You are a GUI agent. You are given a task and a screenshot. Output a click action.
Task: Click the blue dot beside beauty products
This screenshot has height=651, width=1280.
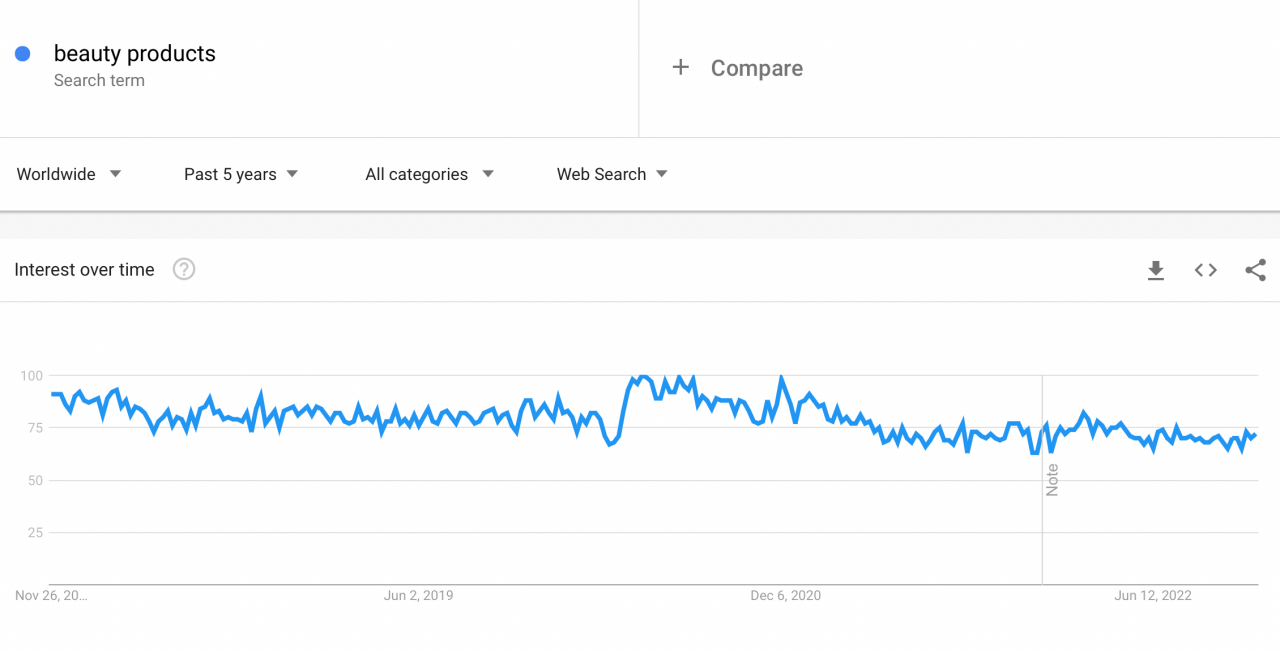(x=23, y=54)
